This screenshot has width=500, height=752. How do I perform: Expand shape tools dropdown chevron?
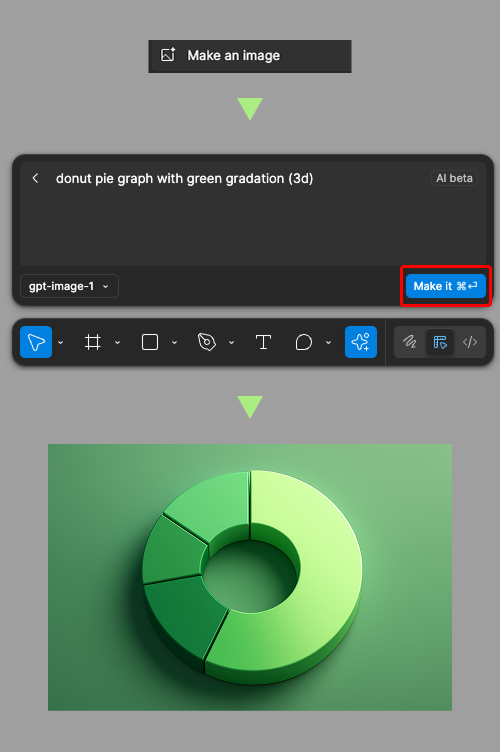coord(174,342)
